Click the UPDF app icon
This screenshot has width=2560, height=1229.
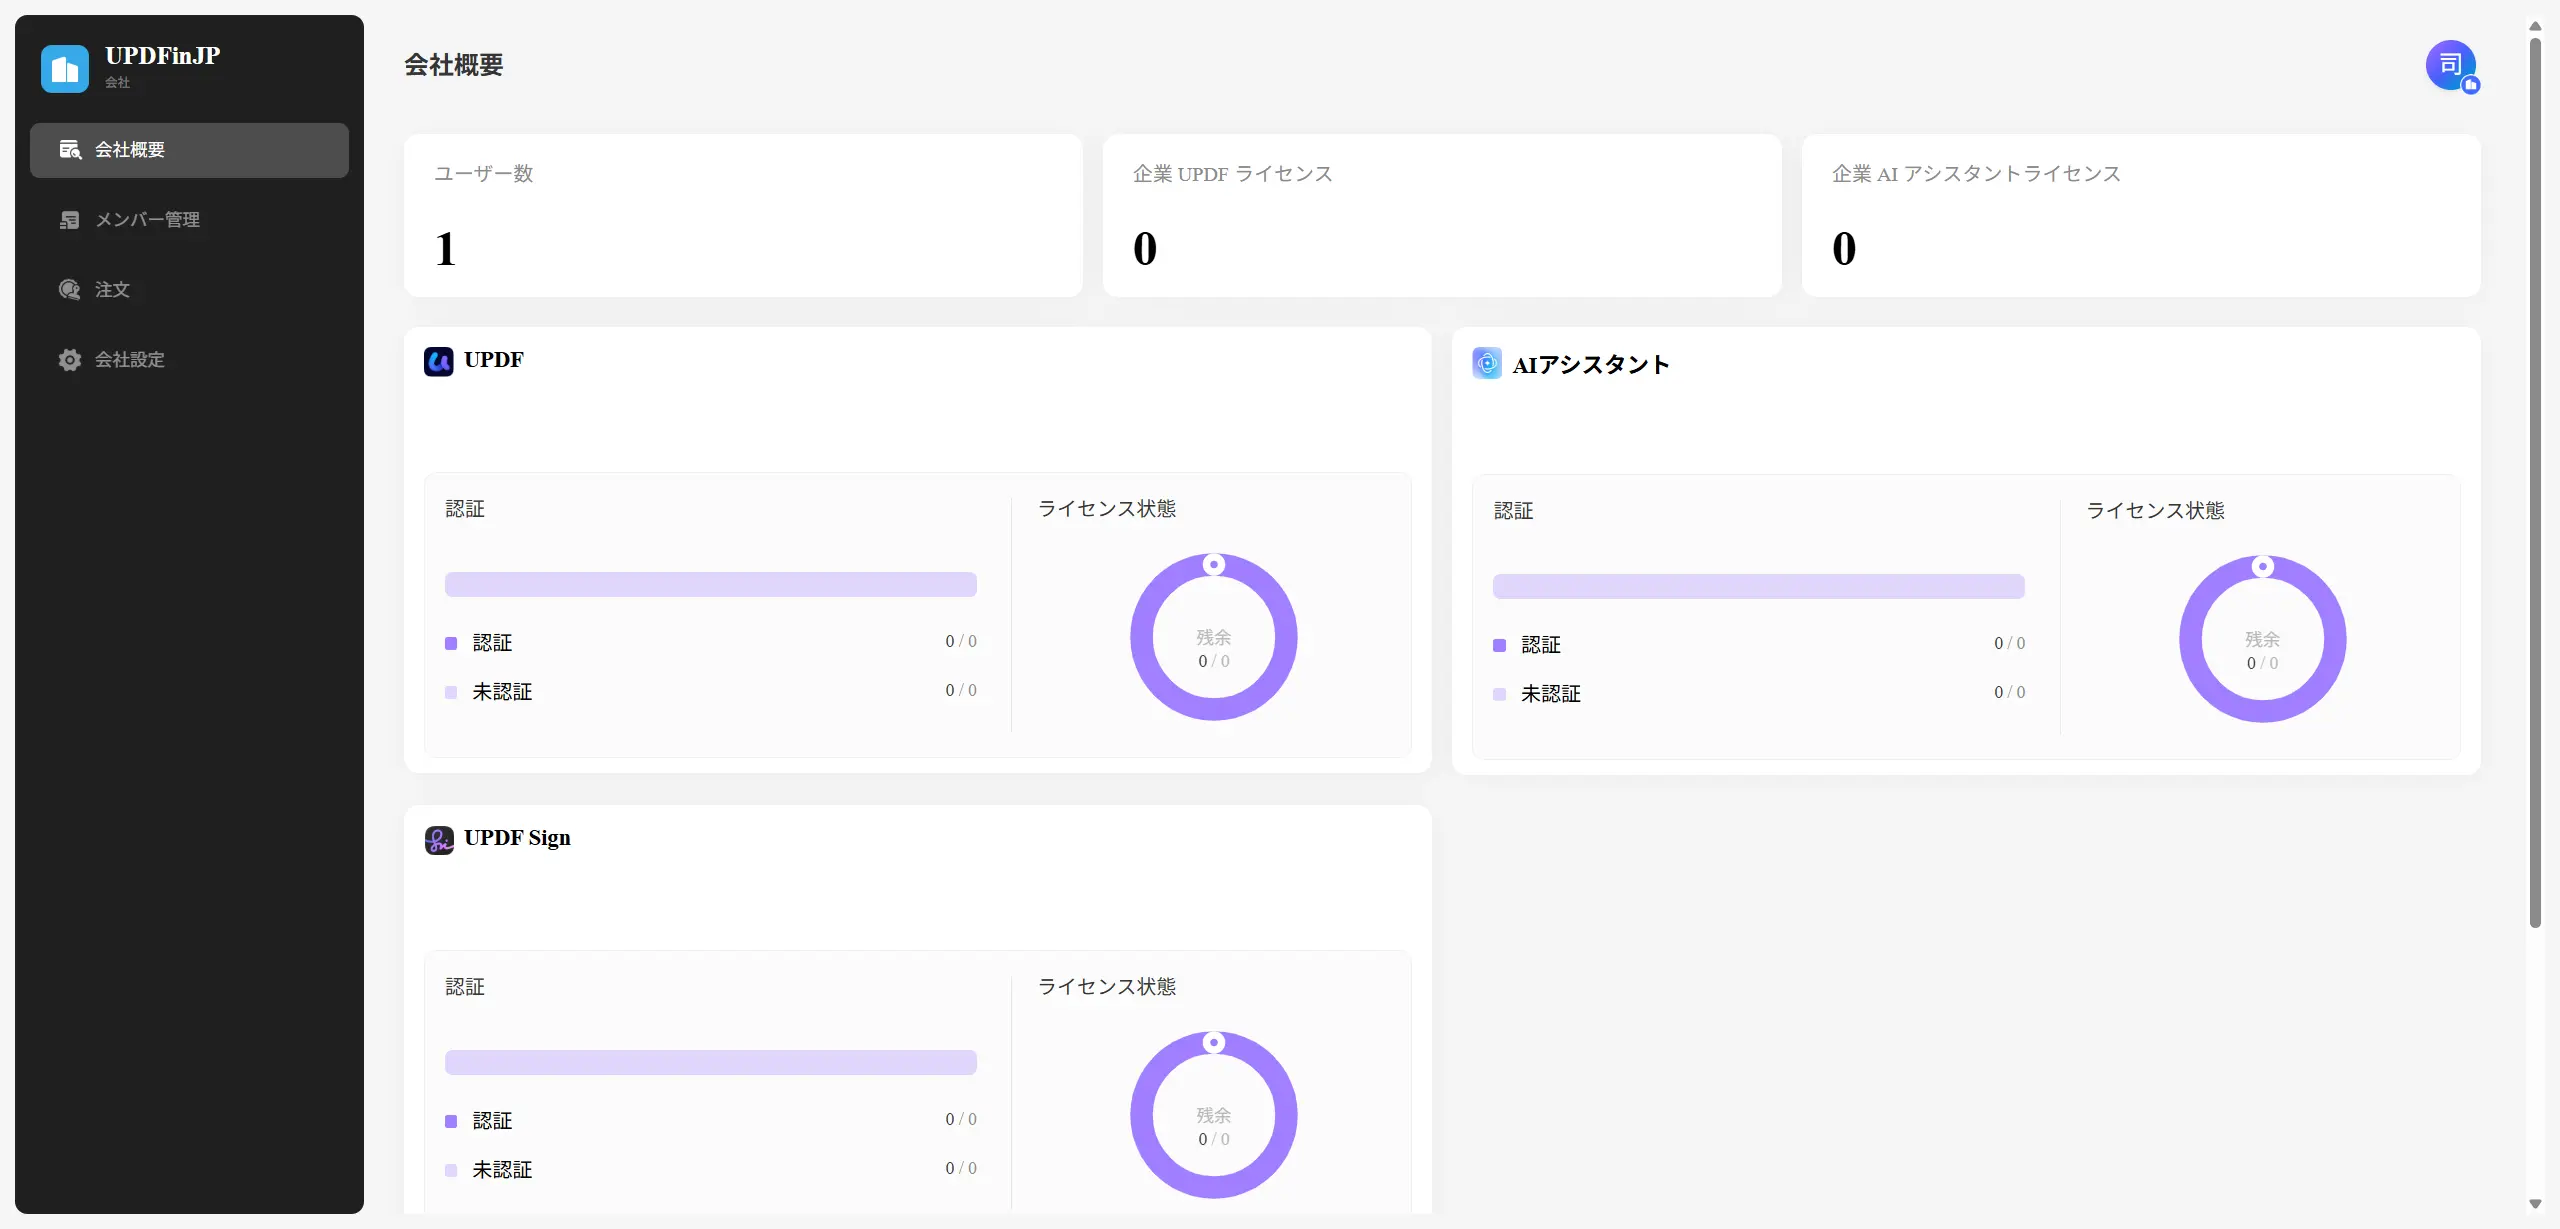pos(439,361)
